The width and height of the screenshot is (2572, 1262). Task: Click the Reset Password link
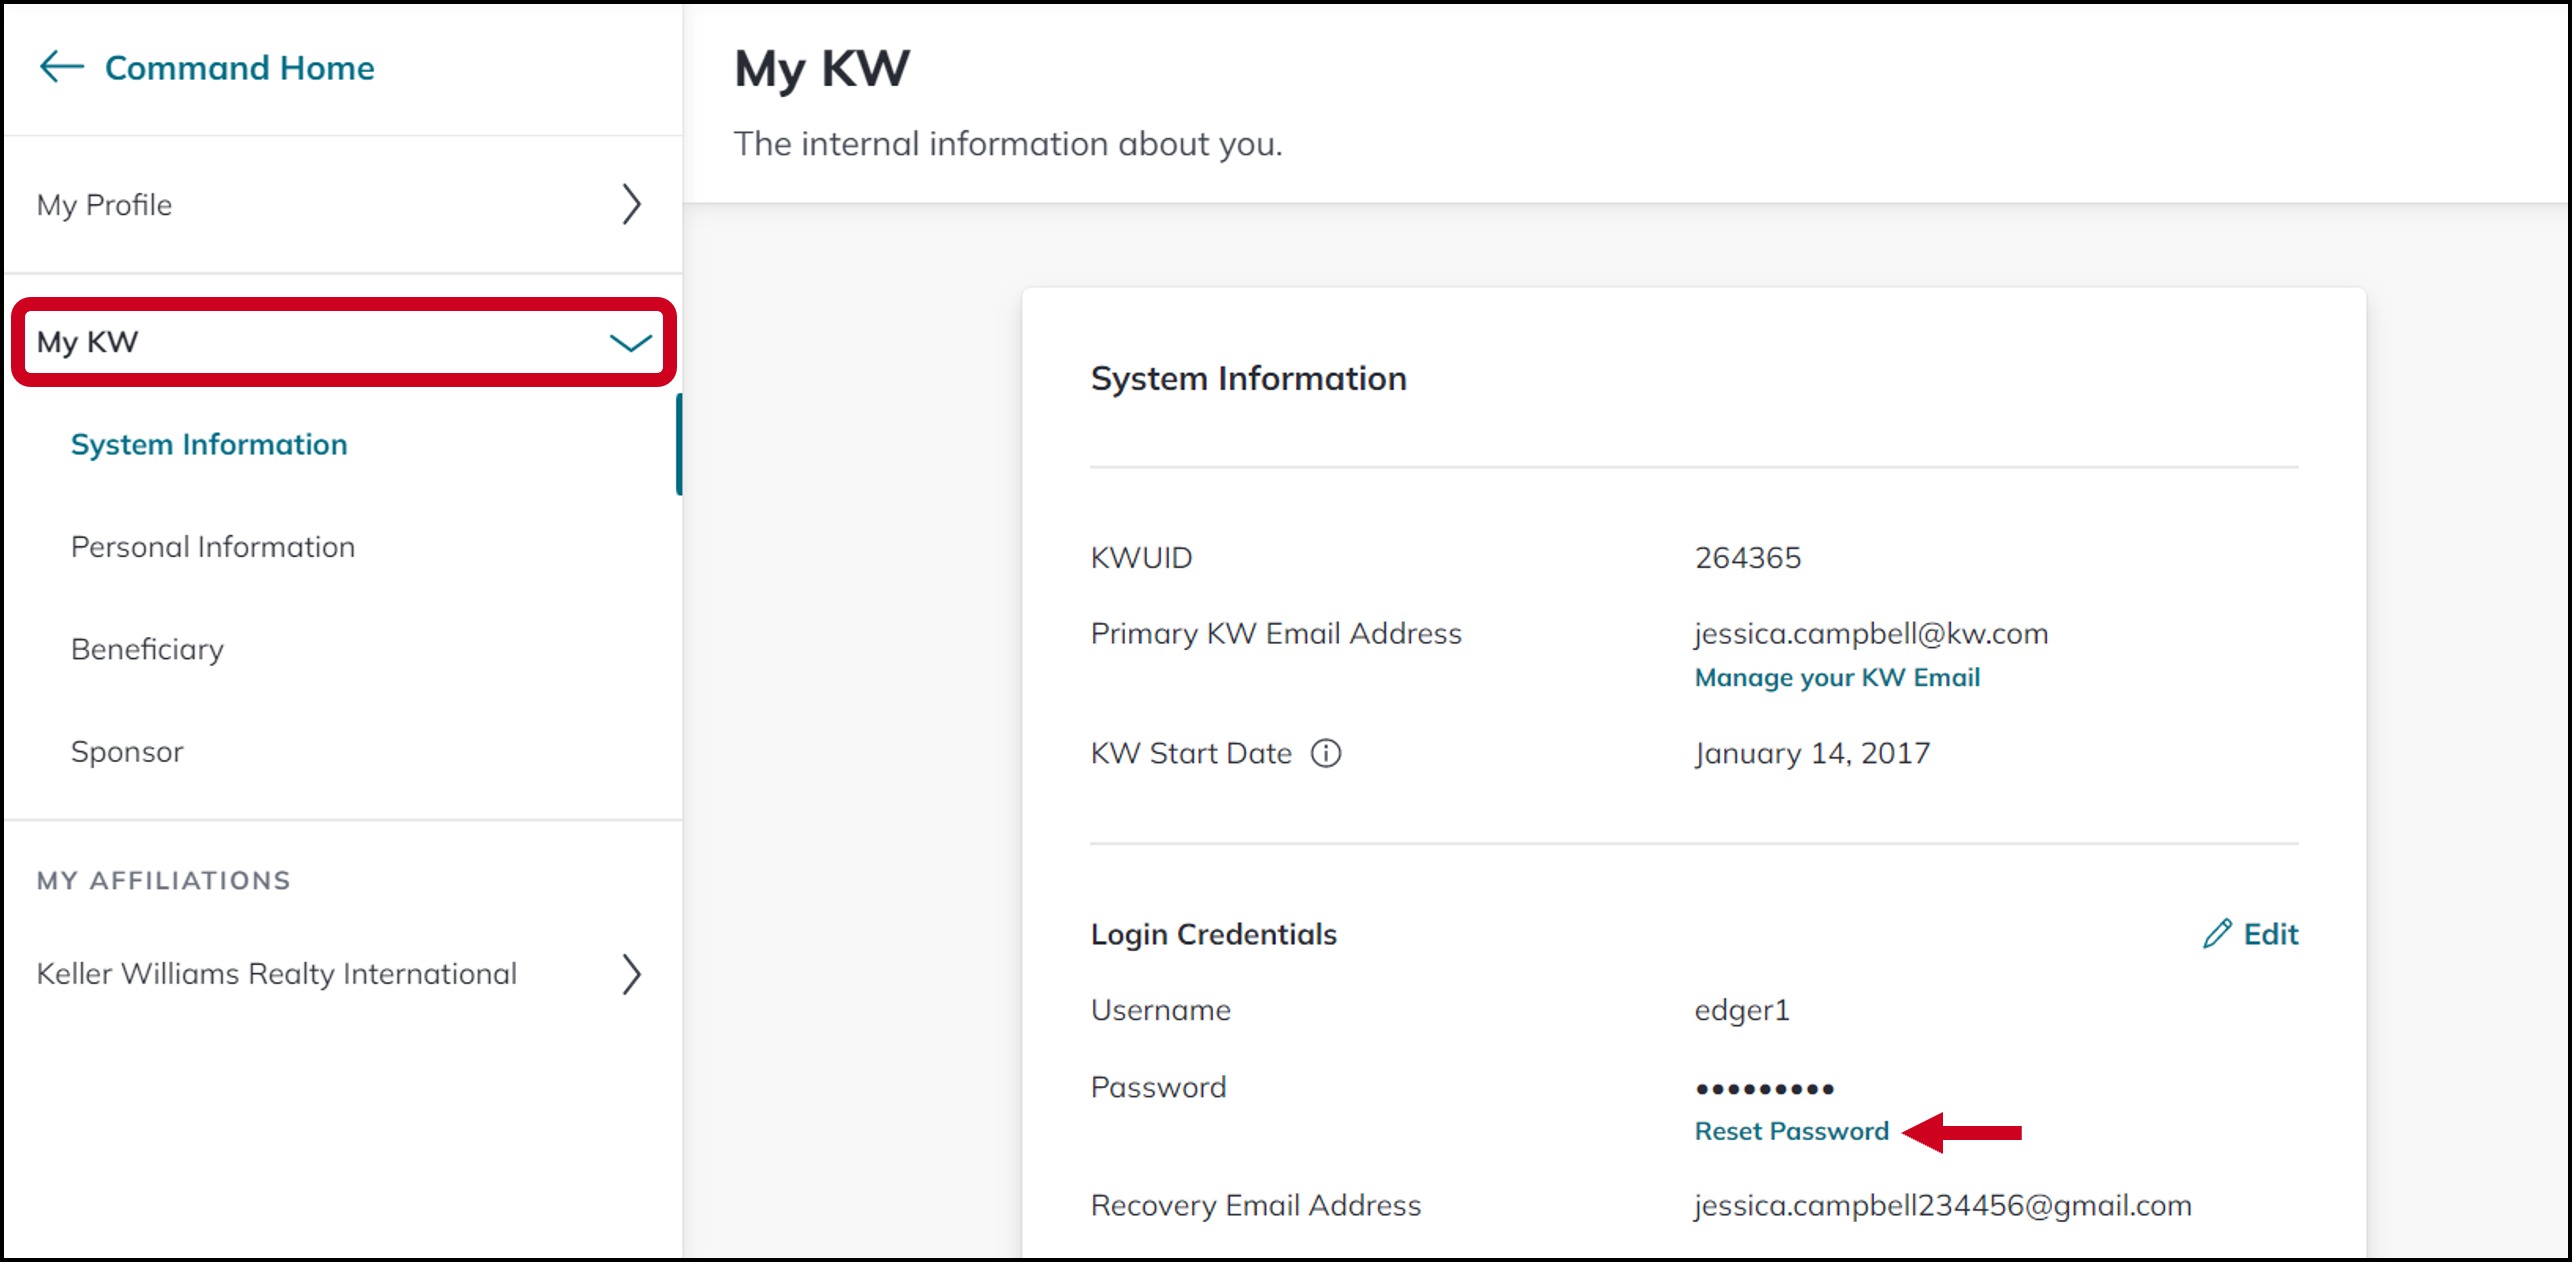coord(1791,1131)
